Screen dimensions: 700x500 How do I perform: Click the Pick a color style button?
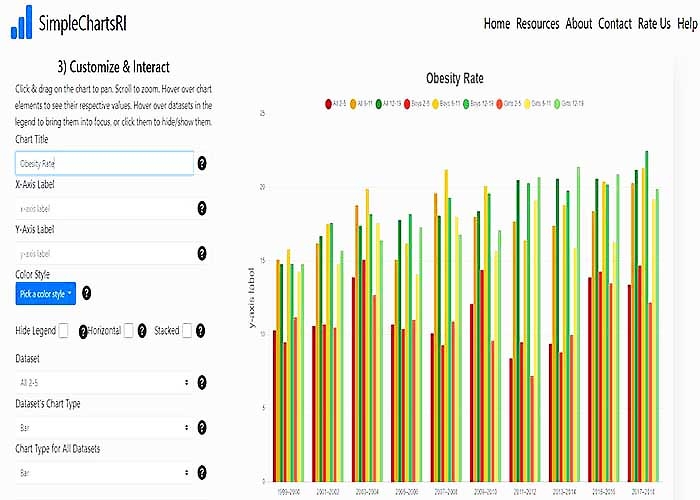point(46,294)
